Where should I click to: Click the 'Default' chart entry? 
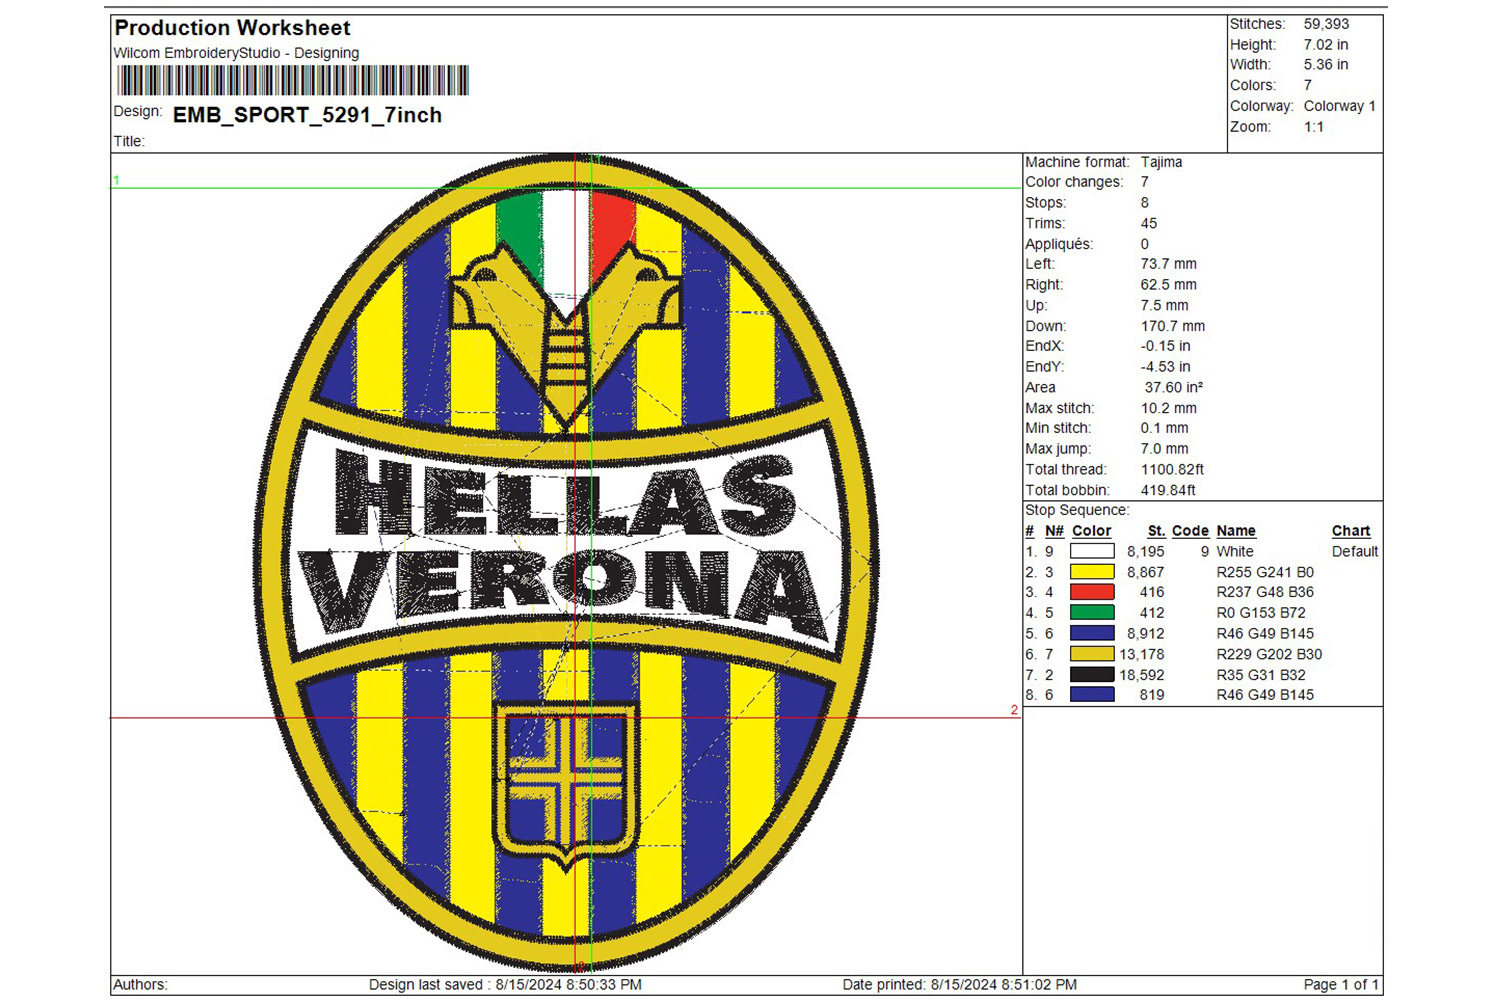point(1355,551)
